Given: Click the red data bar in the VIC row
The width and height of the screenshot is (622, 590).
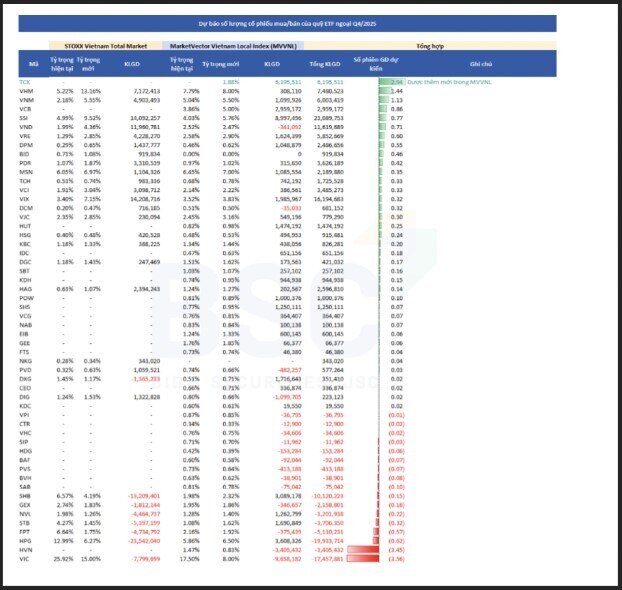Looking at the screenshot, I should coord(363,559).
